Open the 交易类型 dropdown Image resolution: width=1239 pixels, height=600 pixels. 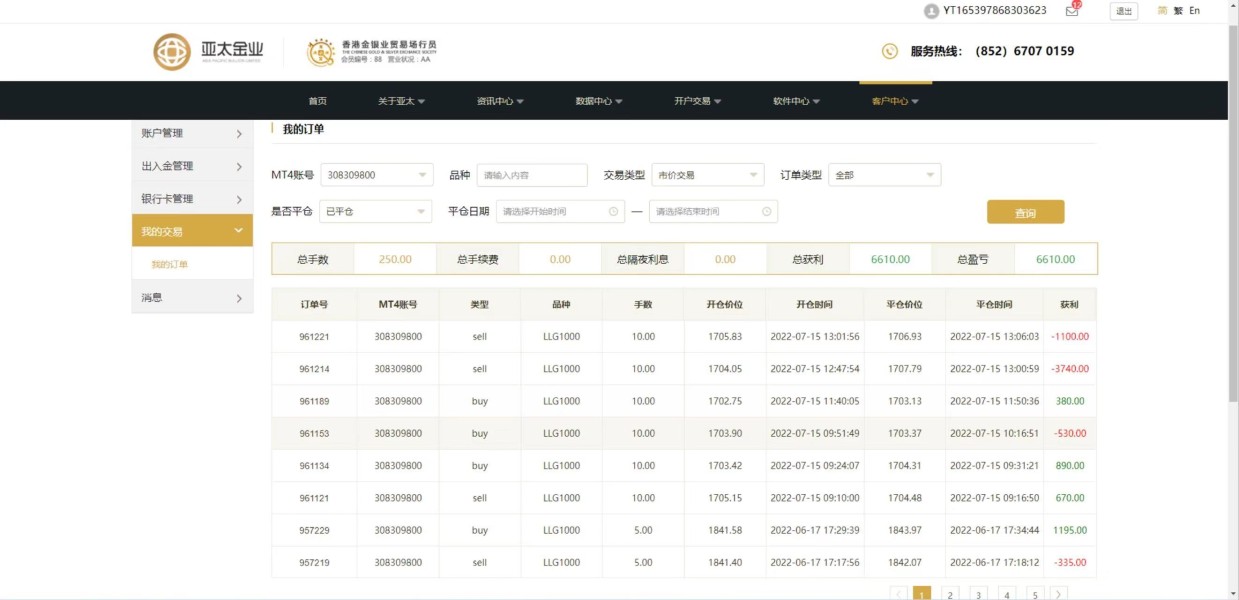tap(708, 175)
